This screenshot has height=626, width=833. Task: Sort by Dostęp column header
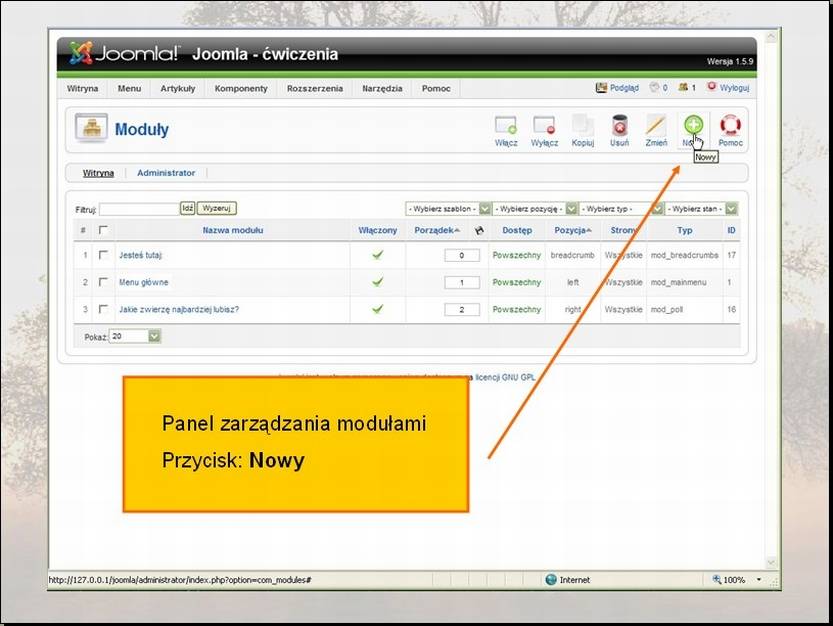pyautogui.click(x=517, y=230)
